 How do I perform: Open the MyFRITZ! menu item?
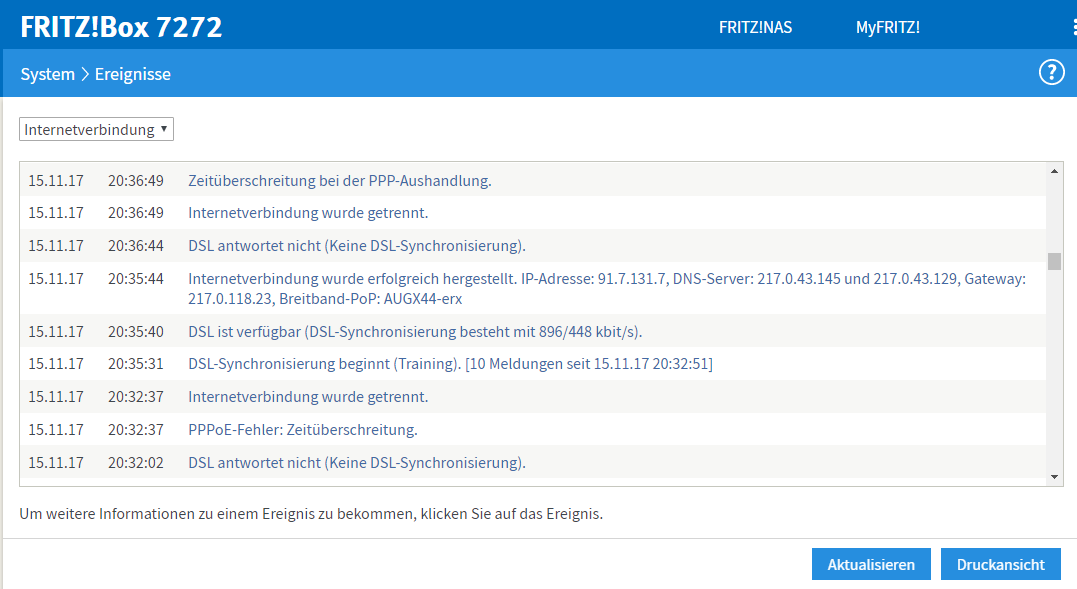pos(887,28)
